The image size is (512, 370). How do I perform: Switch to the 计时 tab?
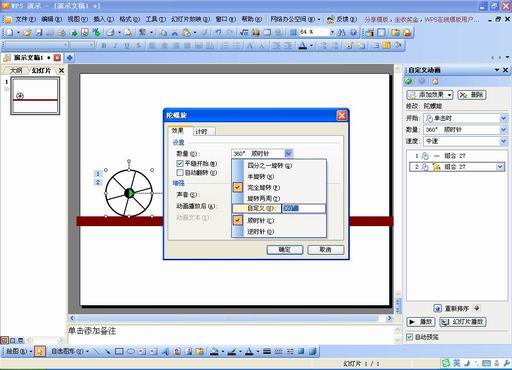[x=204, y=131]
